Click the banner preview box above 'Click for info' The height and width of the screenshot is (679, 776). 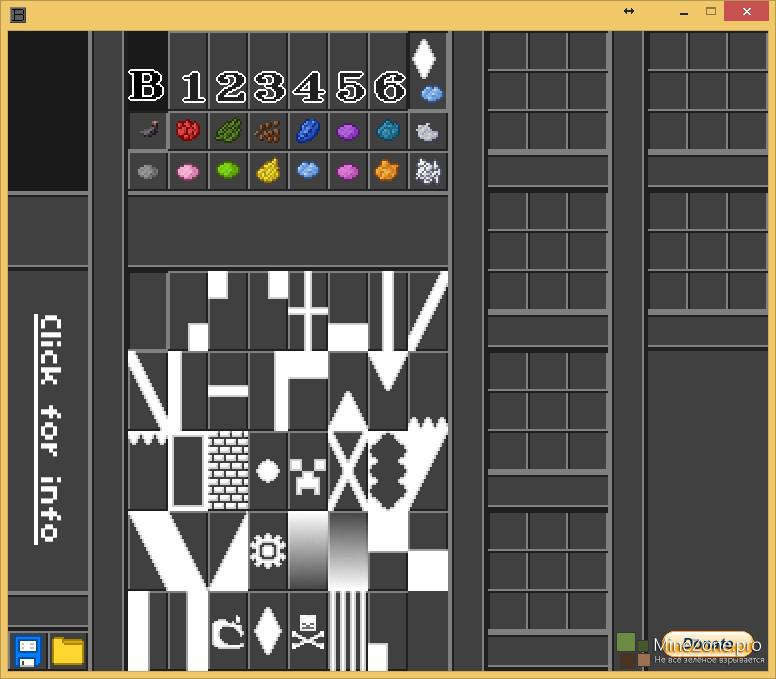(x=48, y=110)
